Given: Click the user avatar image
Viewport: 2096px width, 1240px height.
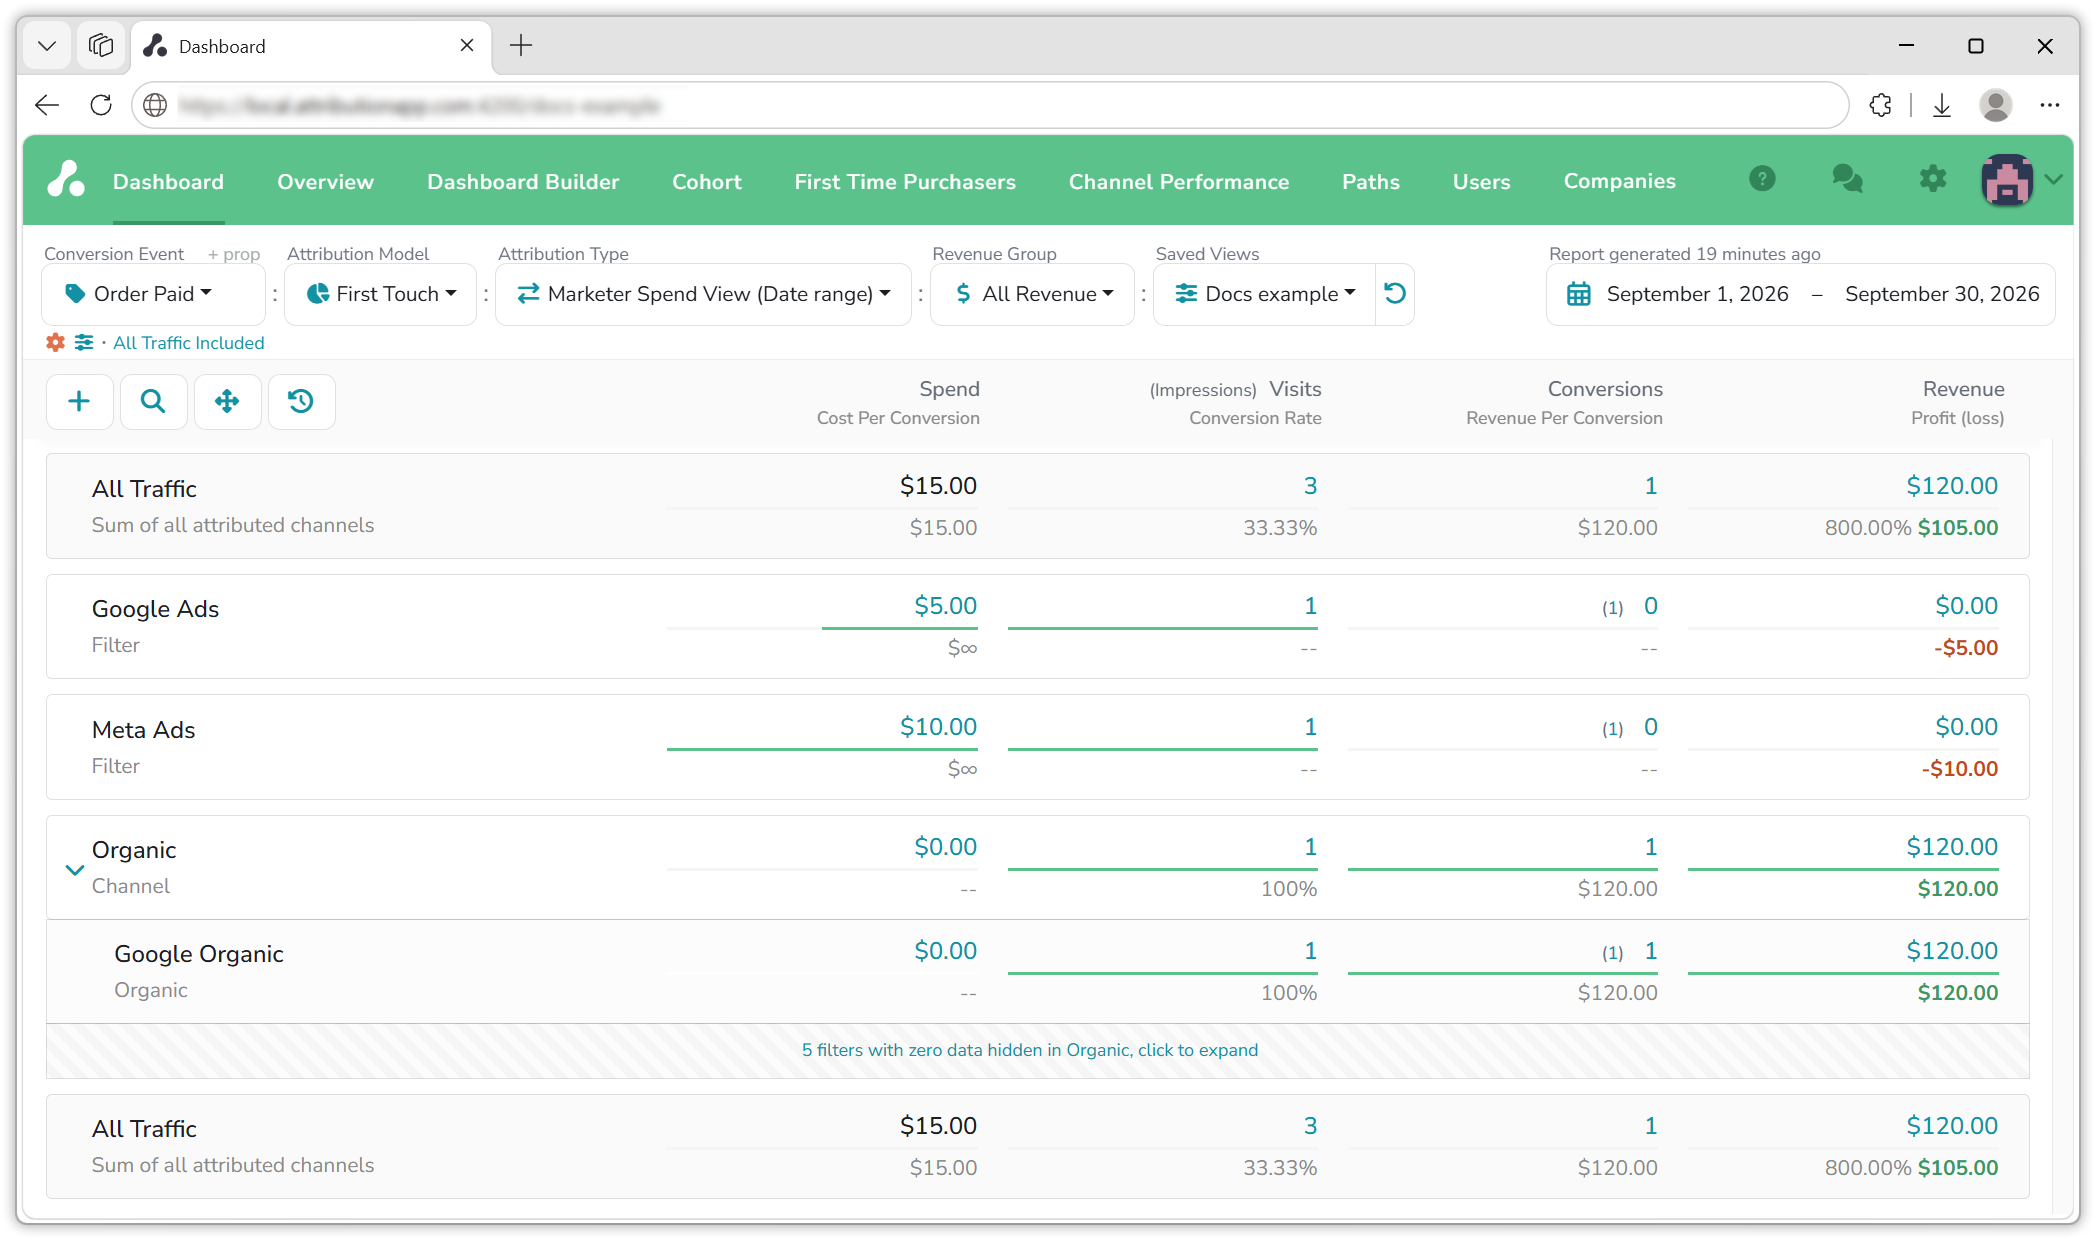Looking at the screenshot, I should pyautogui.click(x=2007, y=180).
